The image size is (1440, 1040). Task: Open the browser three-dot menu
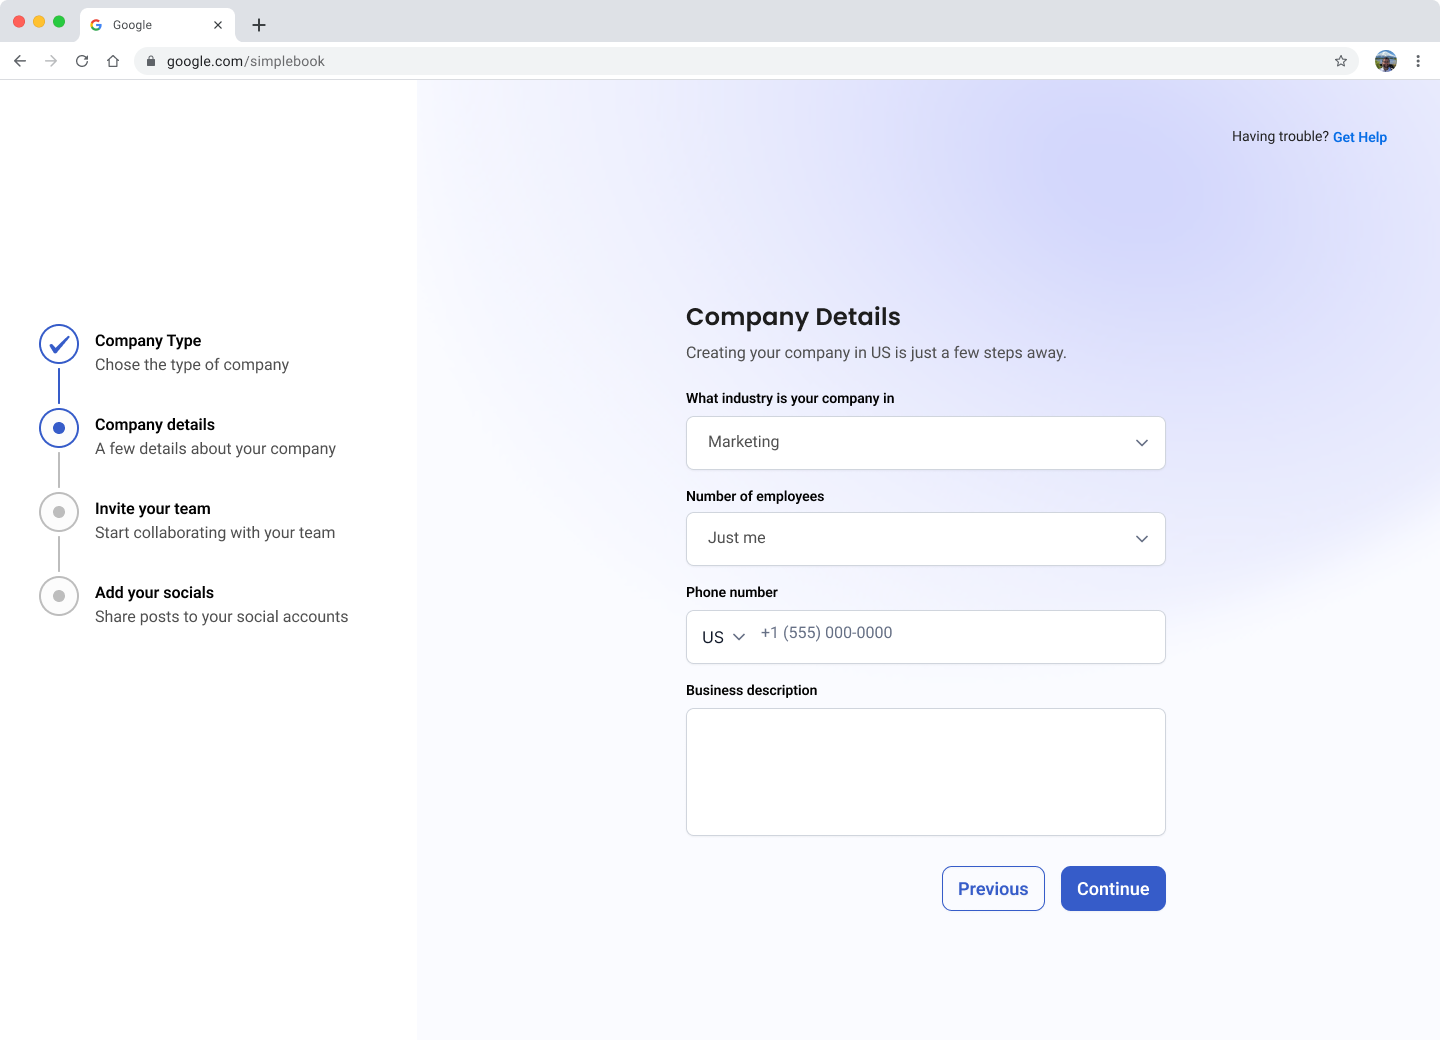tap(1418, 61)
